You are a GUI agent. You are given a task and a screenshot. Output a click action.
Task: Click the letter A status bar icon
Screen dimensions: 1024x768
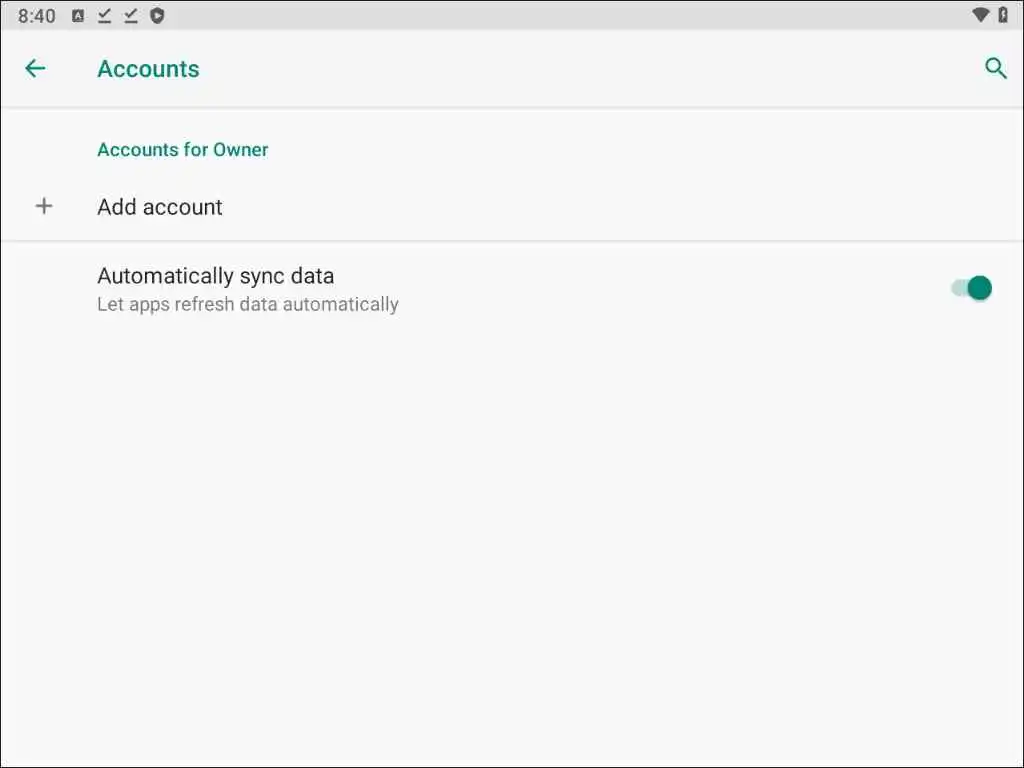click(78, 16)
